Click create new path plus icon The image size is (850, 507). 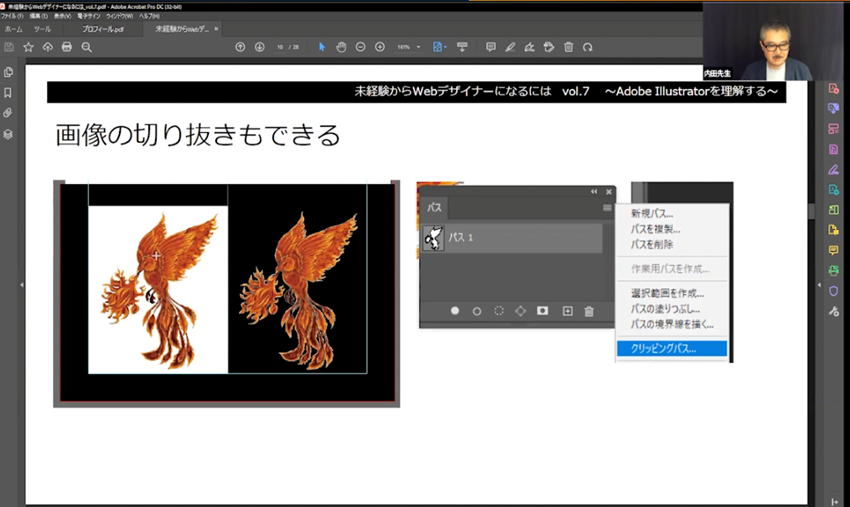[x=568, y=311]
